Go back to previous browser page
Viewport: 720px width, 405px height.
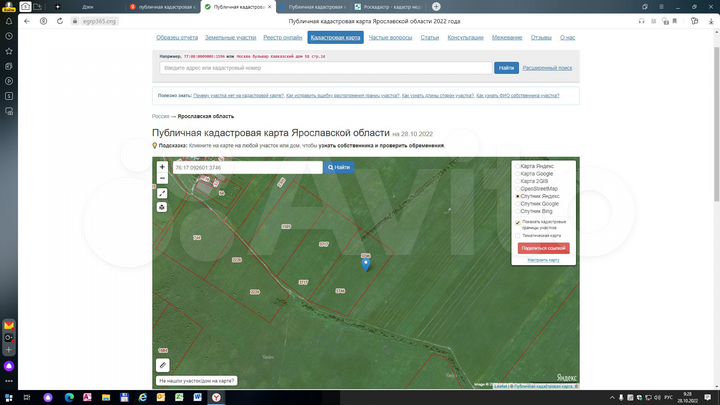tap(27, 21)
